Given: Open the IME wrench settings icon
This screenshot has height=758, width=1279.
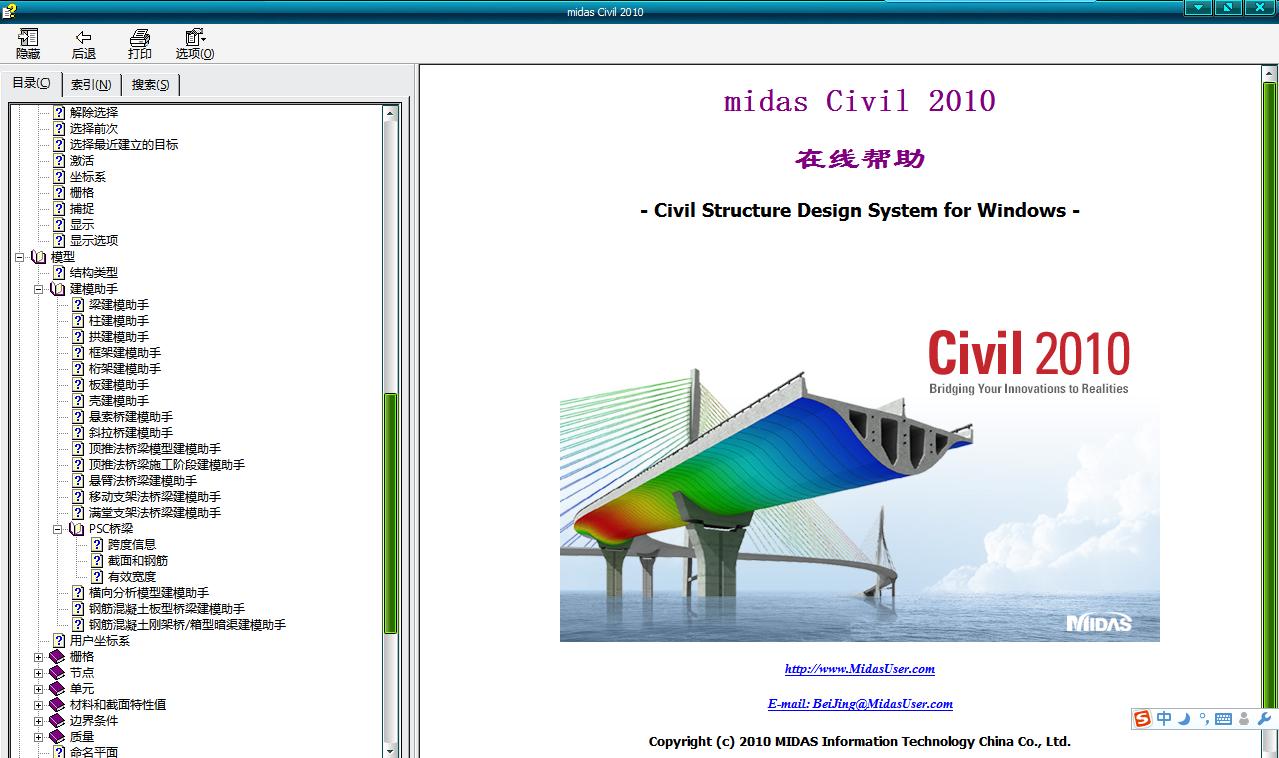Looking at the screenshot, I should (1264, 719).
